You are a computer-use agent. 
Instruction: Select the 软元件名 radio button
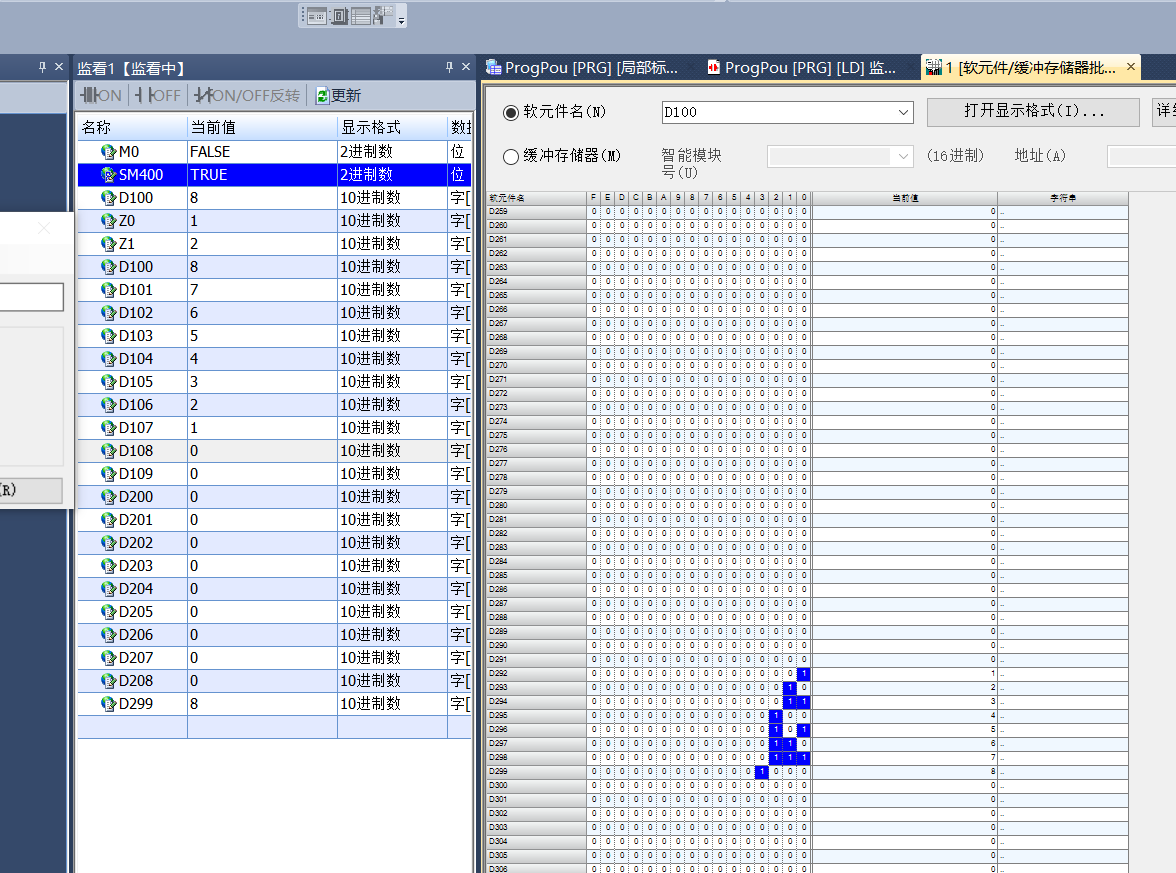pyautogui.click(x=511, y=112)
